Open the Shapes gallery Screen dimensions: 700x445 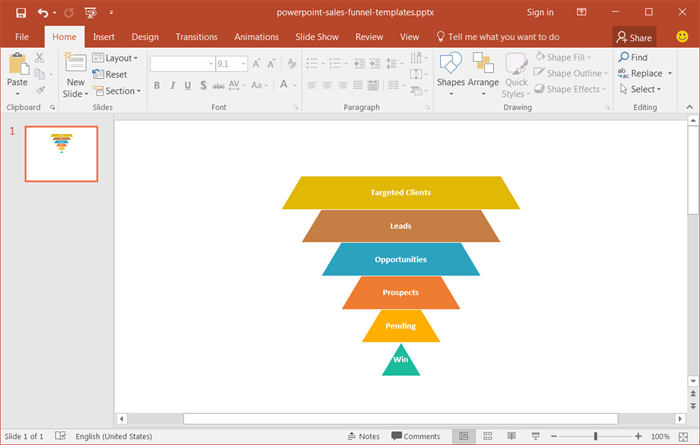click(x=451, y=72)
